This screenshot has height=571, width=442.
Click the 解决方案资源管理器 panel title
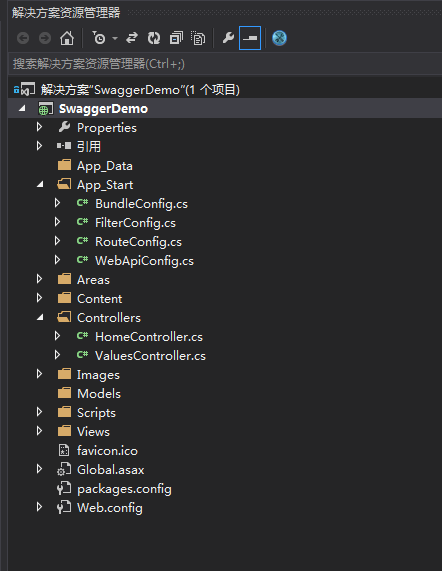pyautogui.click(x=66, y=13)
